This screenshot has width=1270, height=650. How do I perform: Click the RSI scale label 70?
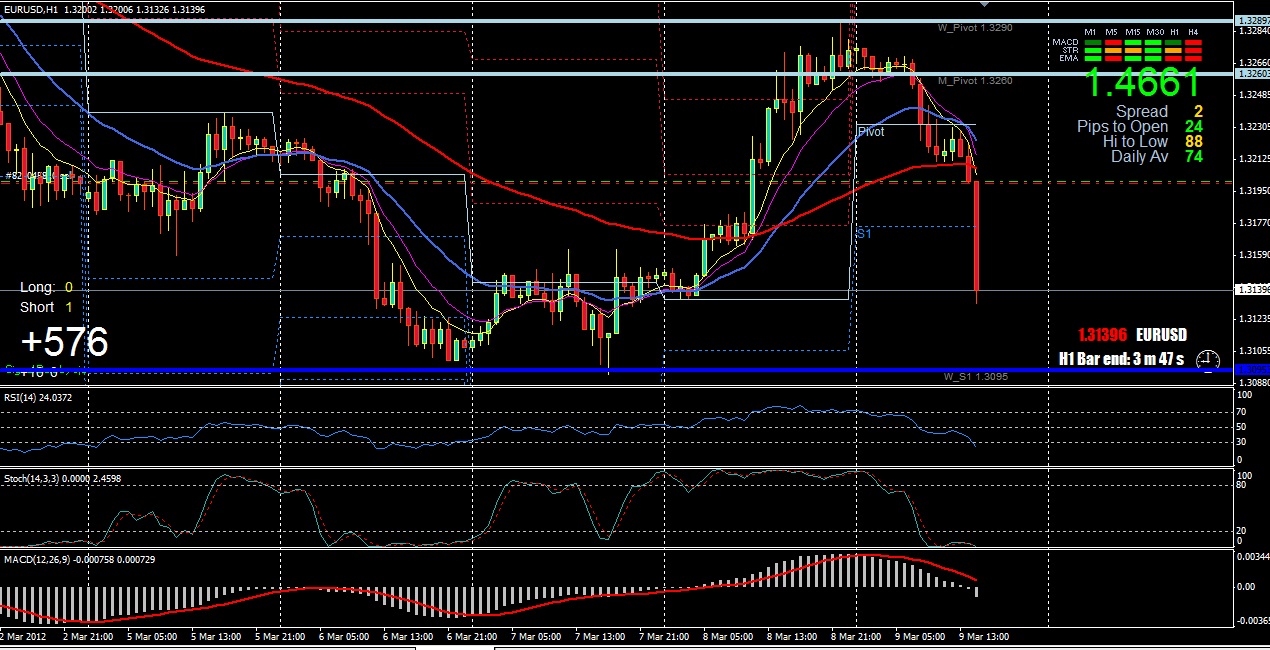pos(1241,411)
